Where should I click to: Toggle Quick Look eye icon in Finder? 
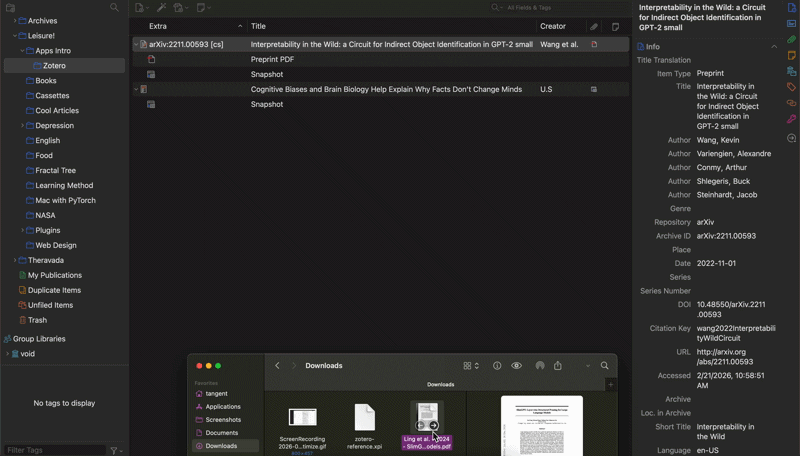coord(516,366)
